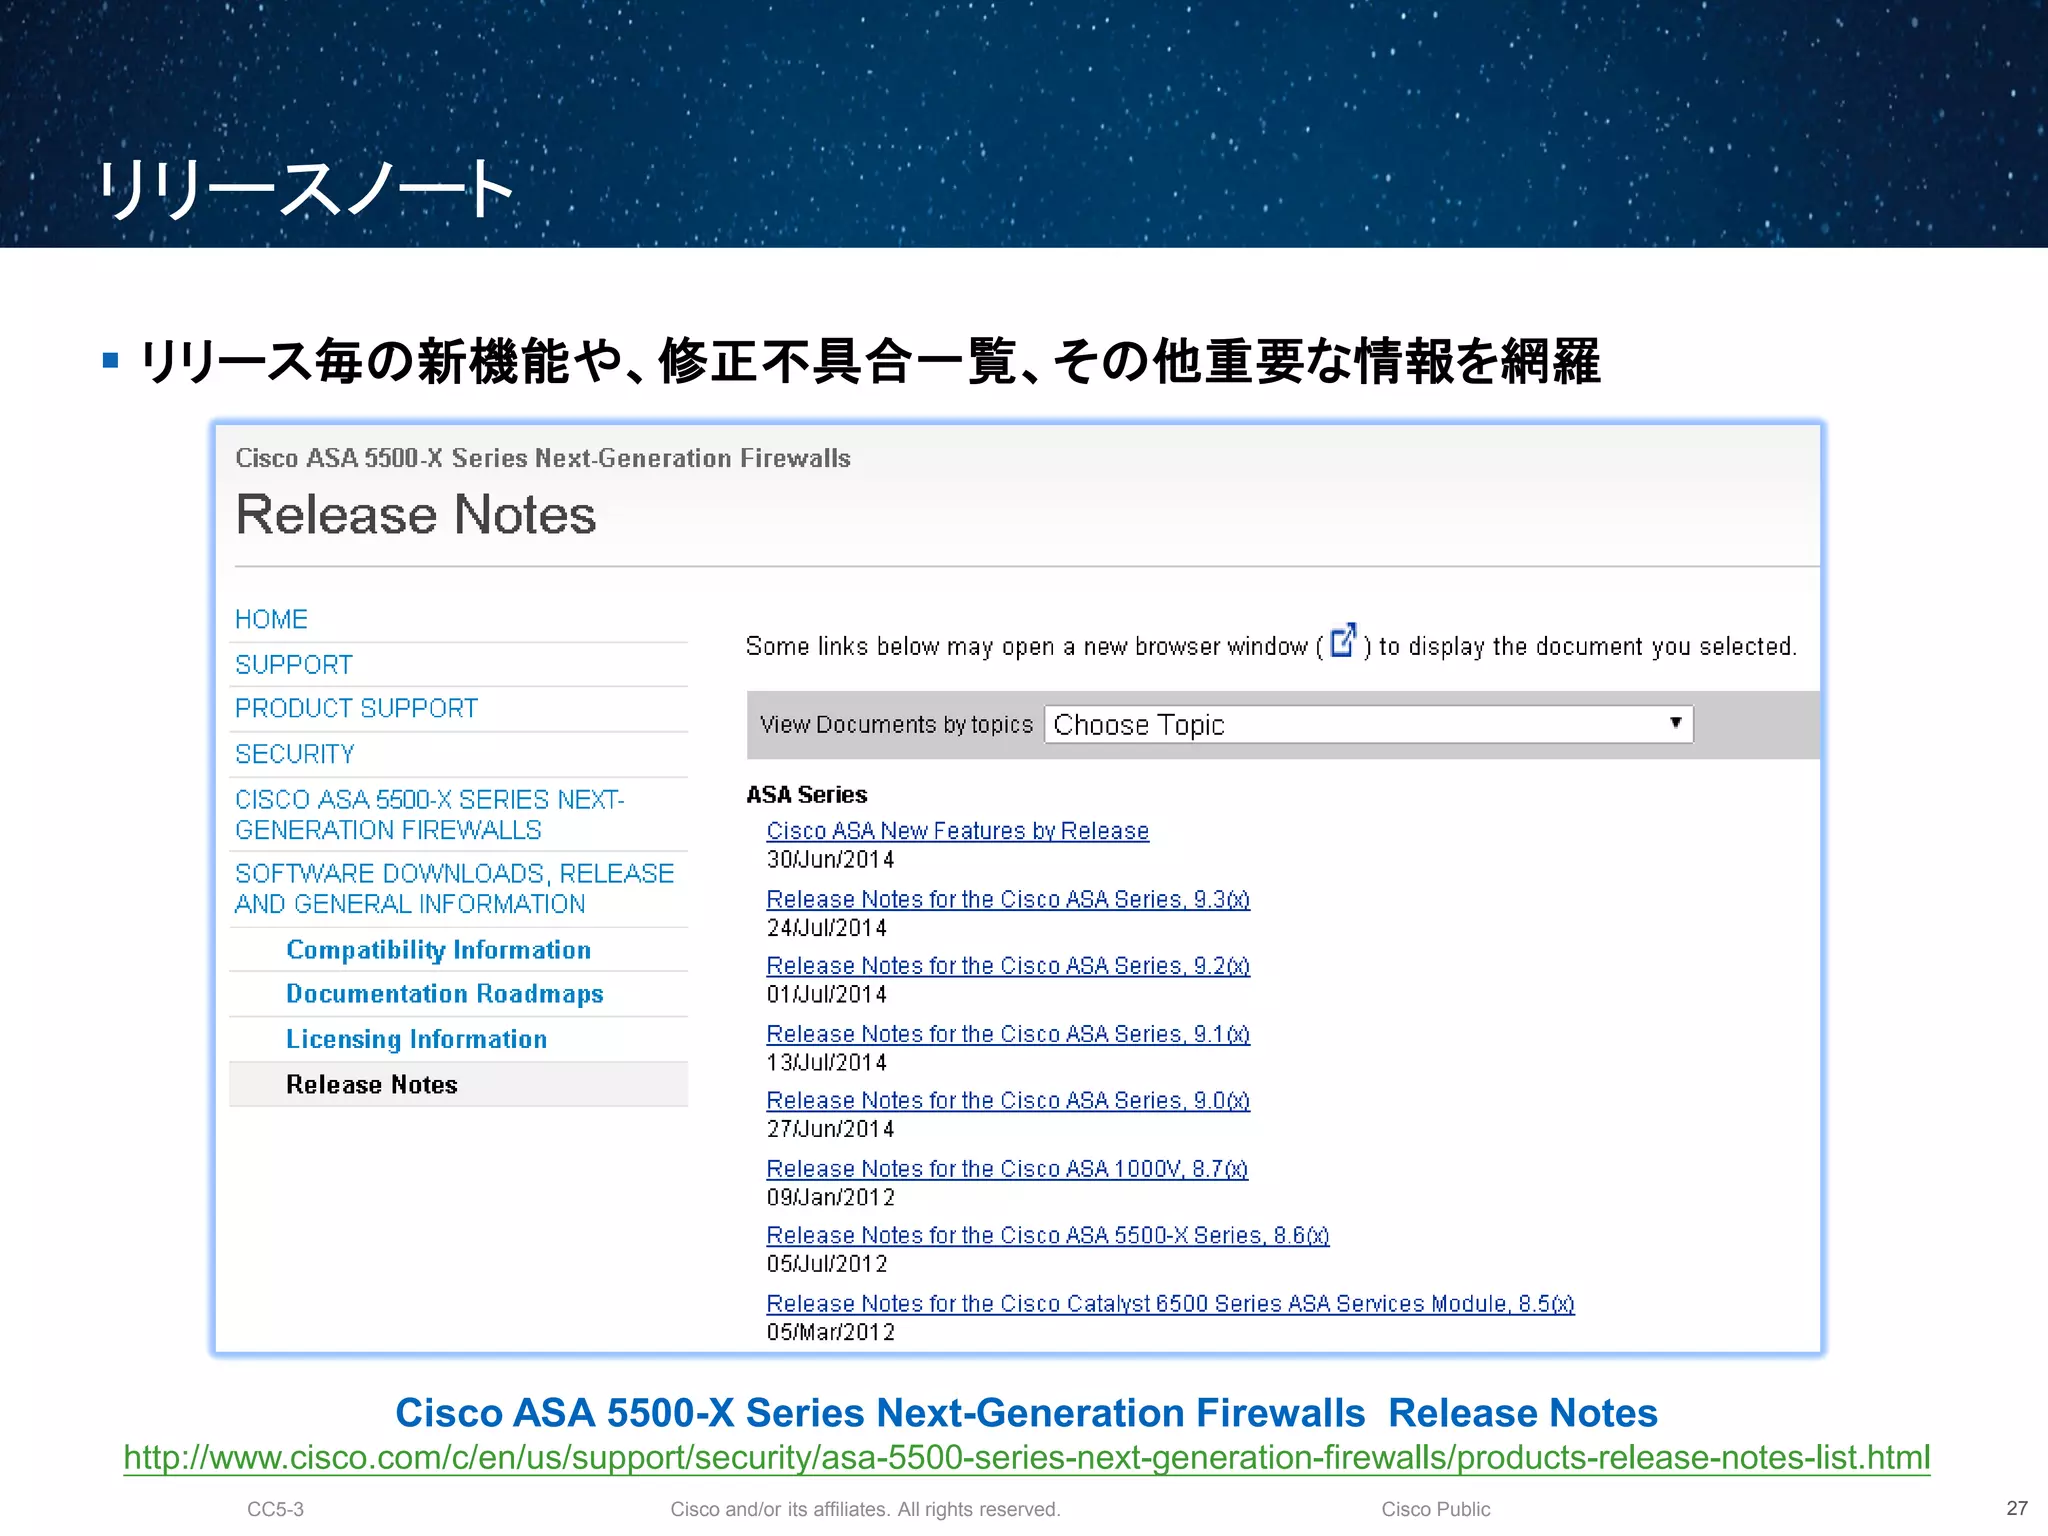Open Software Downloads, Release and General Information
Viewport: 2048px width, 1536px height.
455,889
